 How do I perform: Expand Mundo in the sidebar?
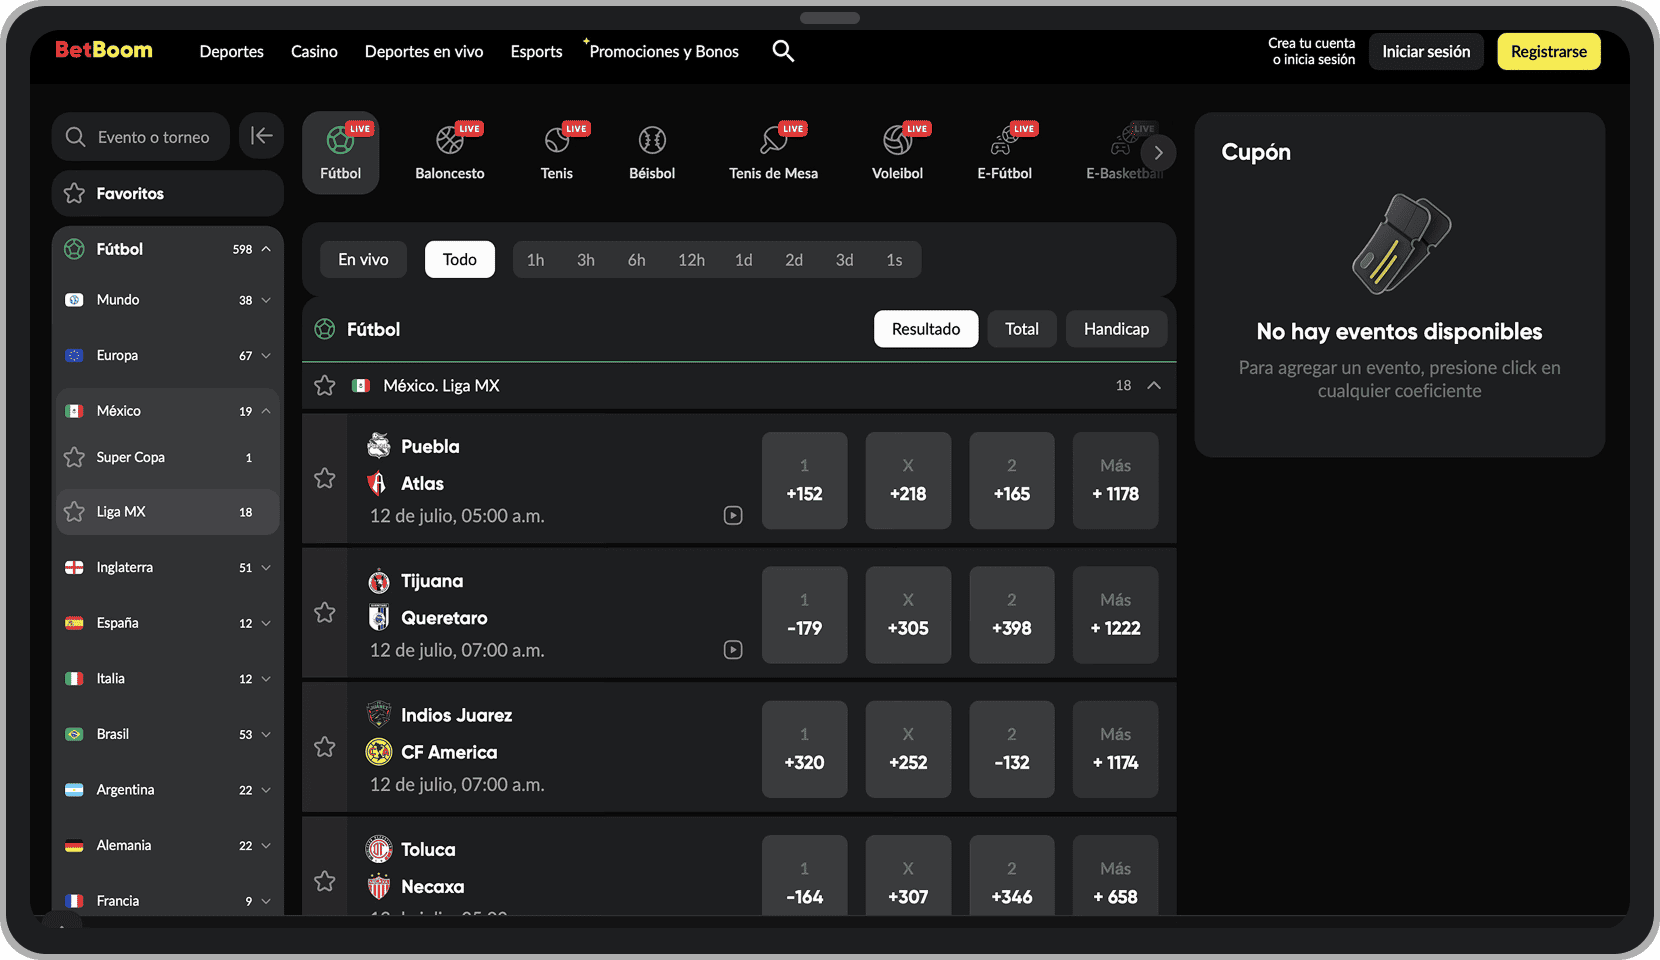click(266, 300)
